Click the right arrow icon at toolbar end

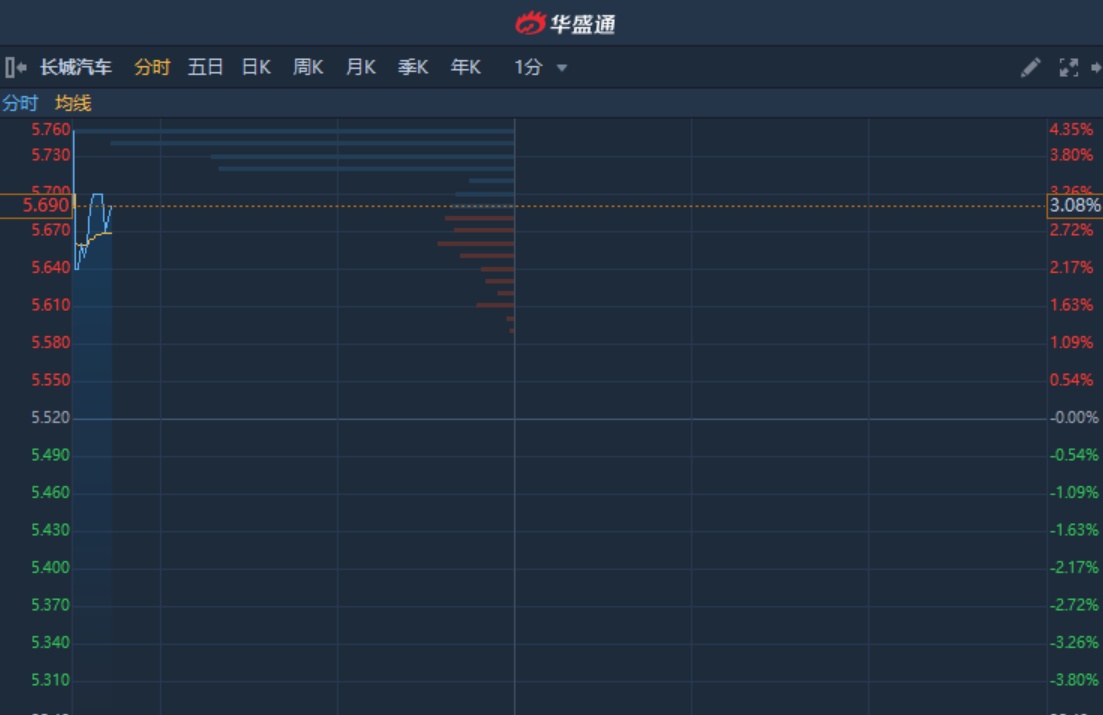[x=1096, y=68]
